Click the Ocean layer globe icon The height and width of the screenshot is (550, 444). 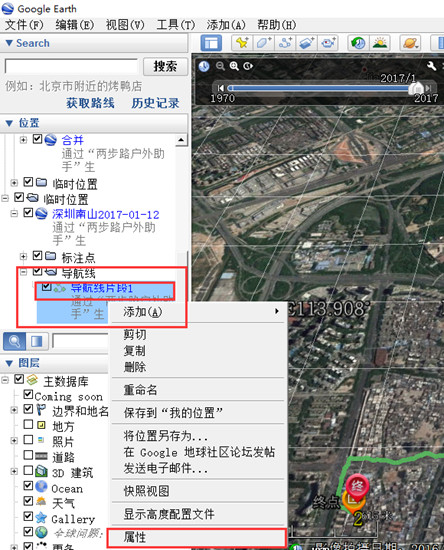41,487
